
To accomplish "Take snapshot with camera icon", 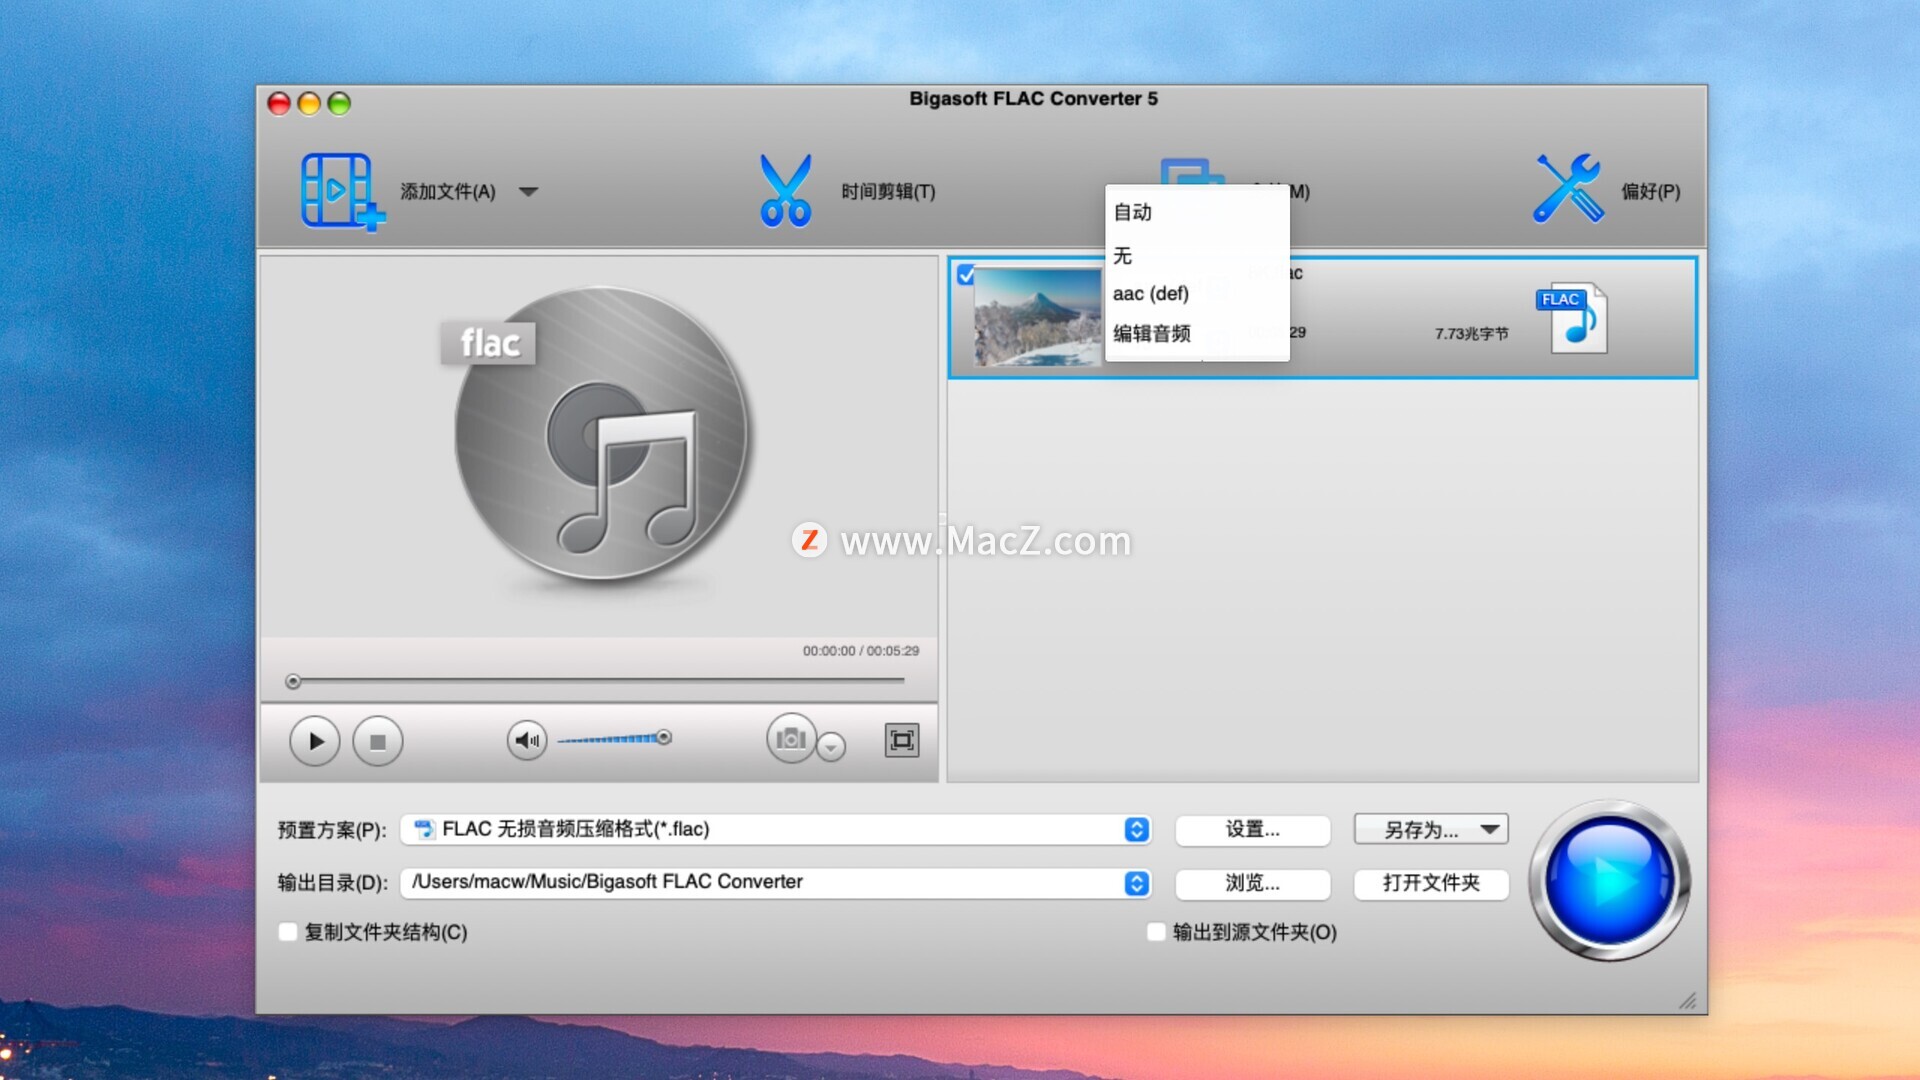I will (x=791, y=738).
